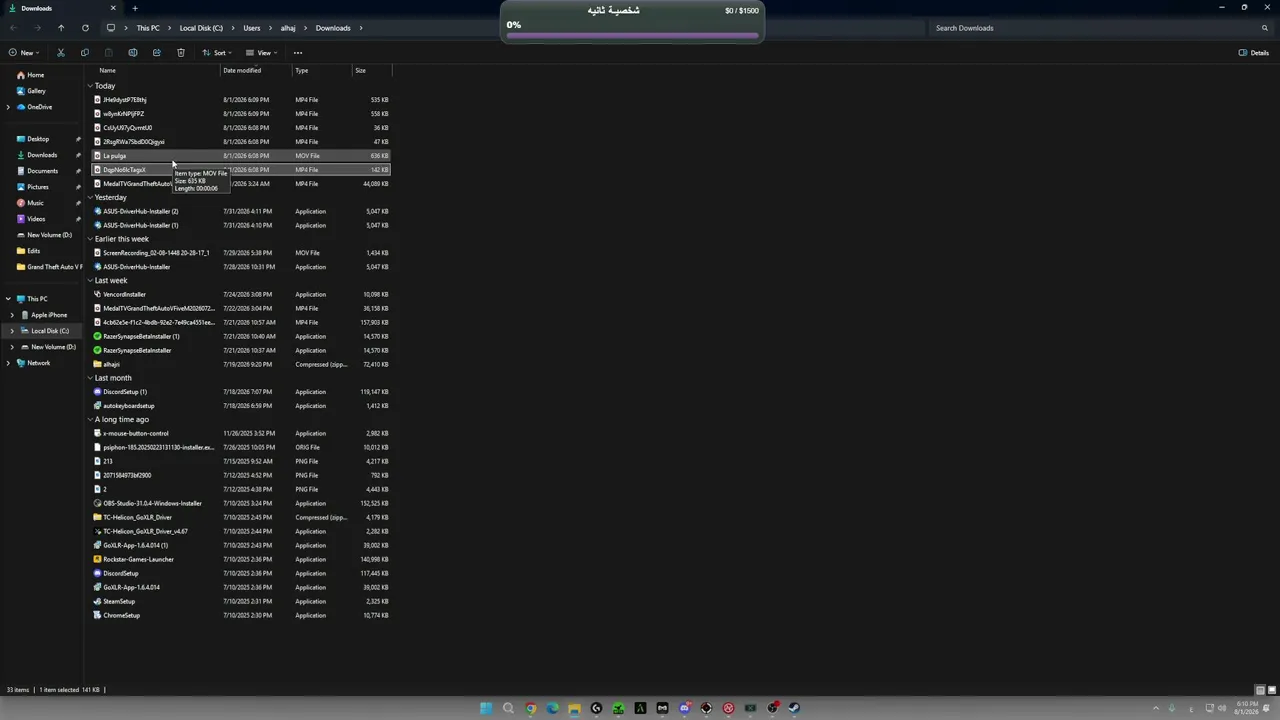Open the See more (three dots) menu
This screenshot has width=1280, height=720.
coord(298,53)
